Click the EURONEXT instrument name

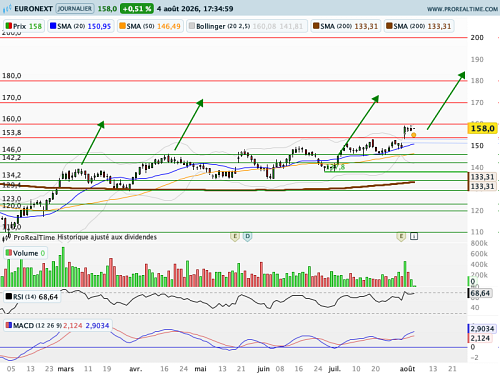[33, 9]
